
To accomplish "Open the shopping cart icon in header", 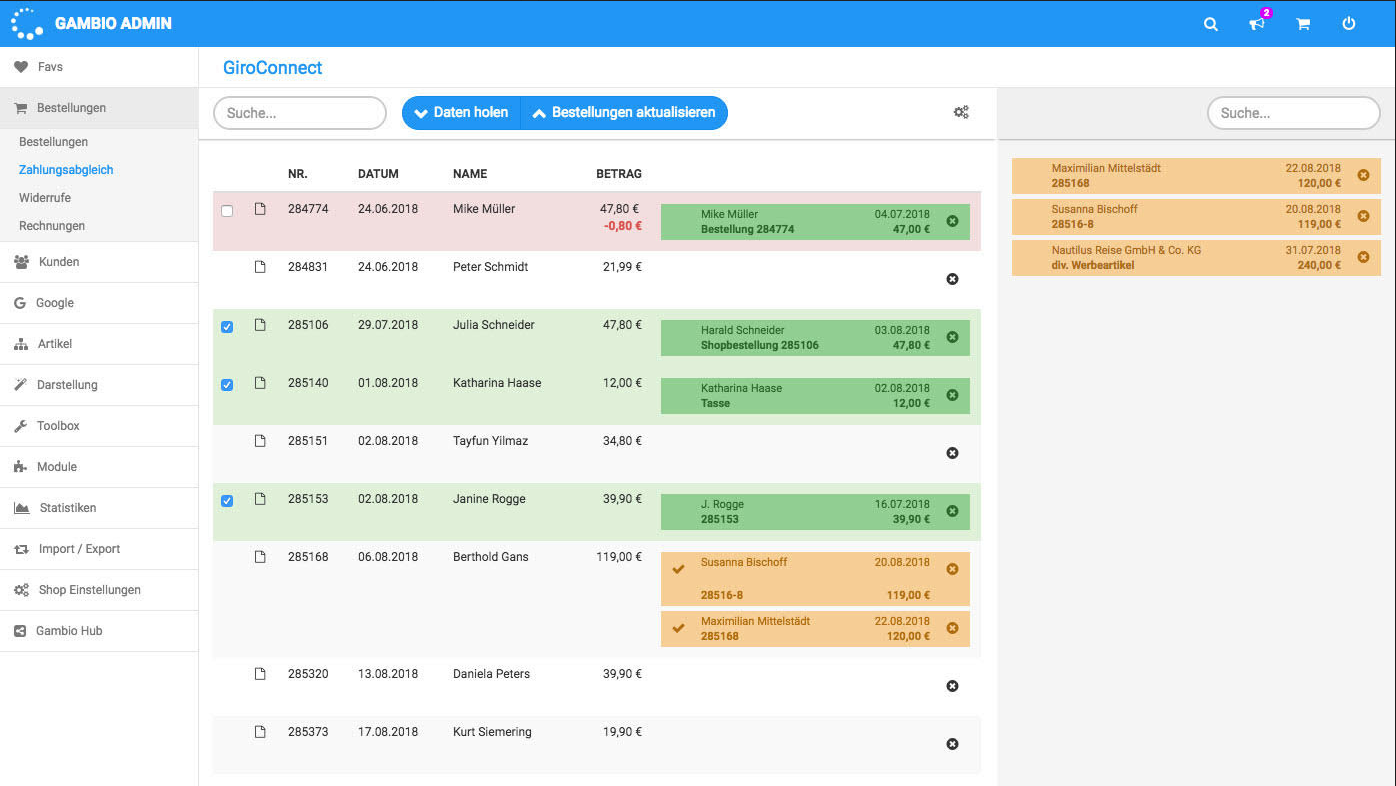I will [x=1303, y=24].
